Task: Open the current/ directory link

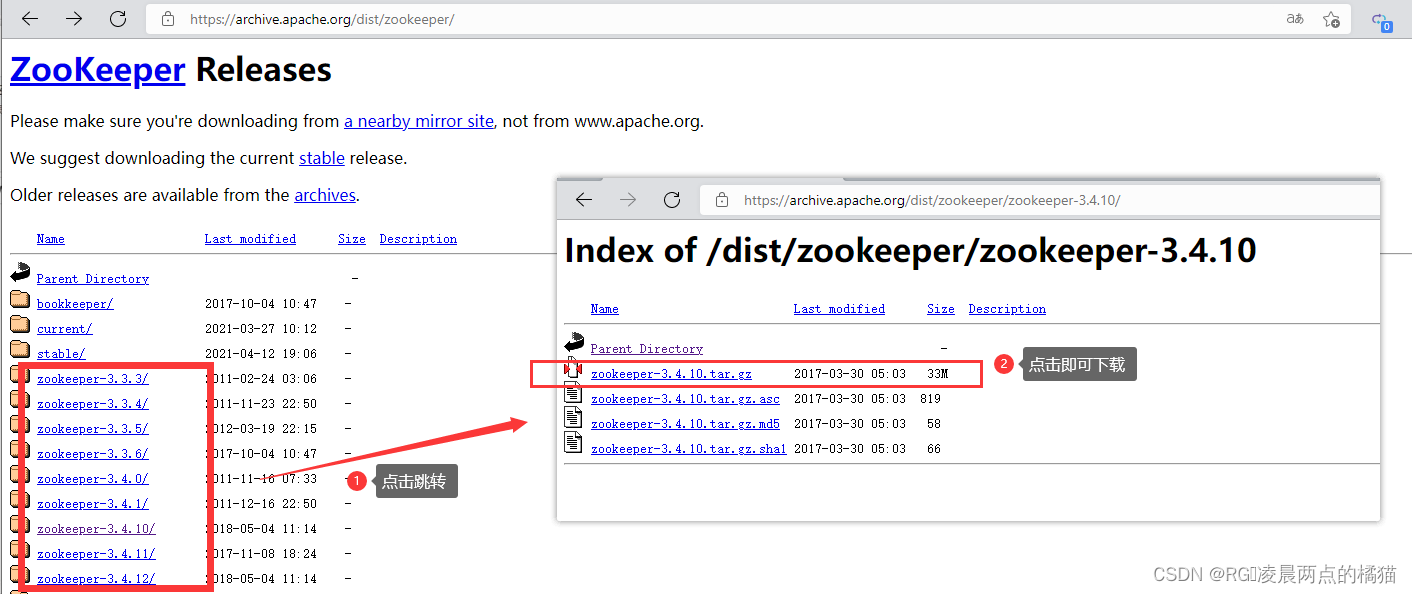Action: point(65,329)
